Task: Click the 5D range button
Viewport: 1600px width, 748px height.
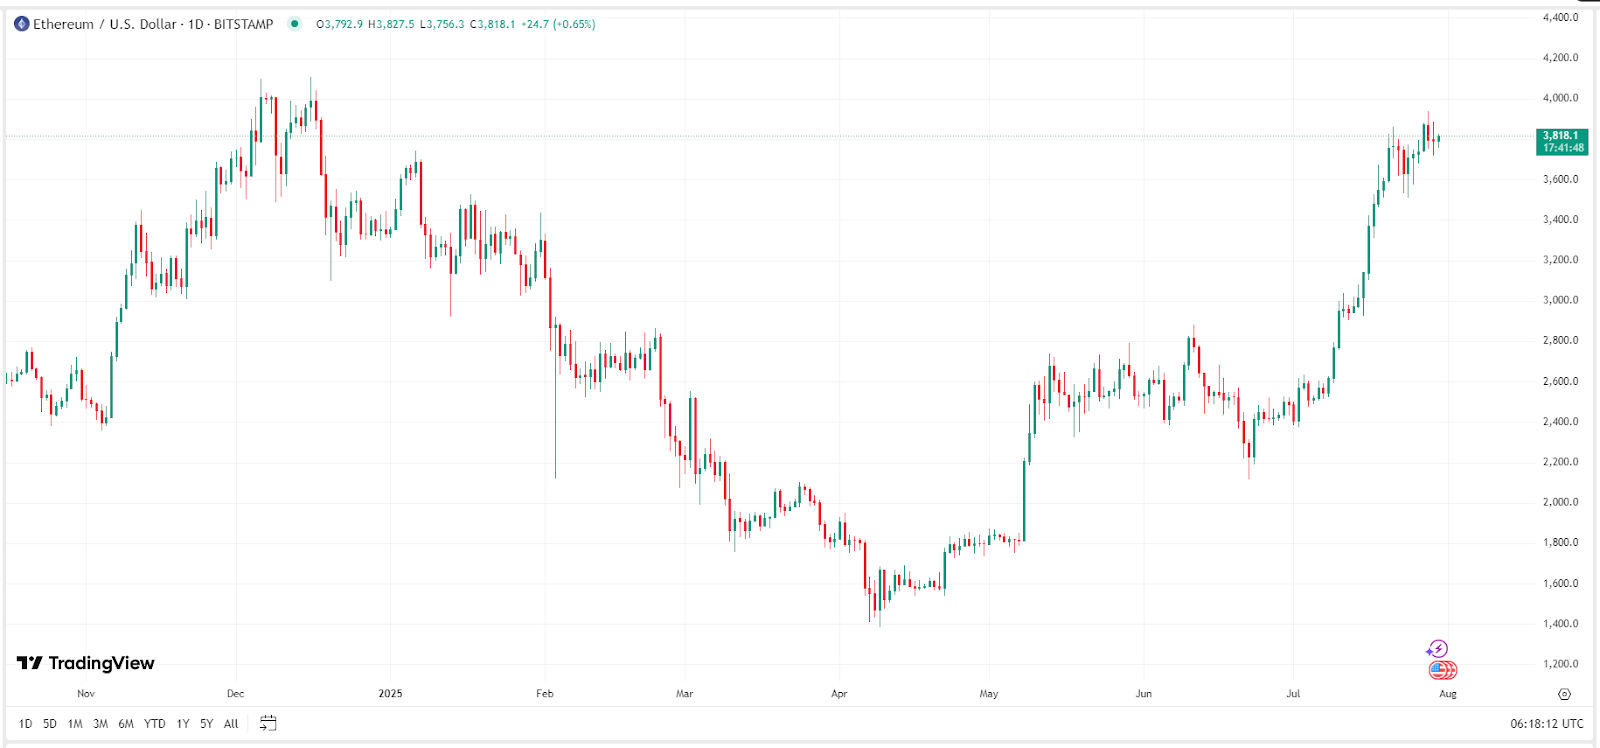Action: pos(48,723)
